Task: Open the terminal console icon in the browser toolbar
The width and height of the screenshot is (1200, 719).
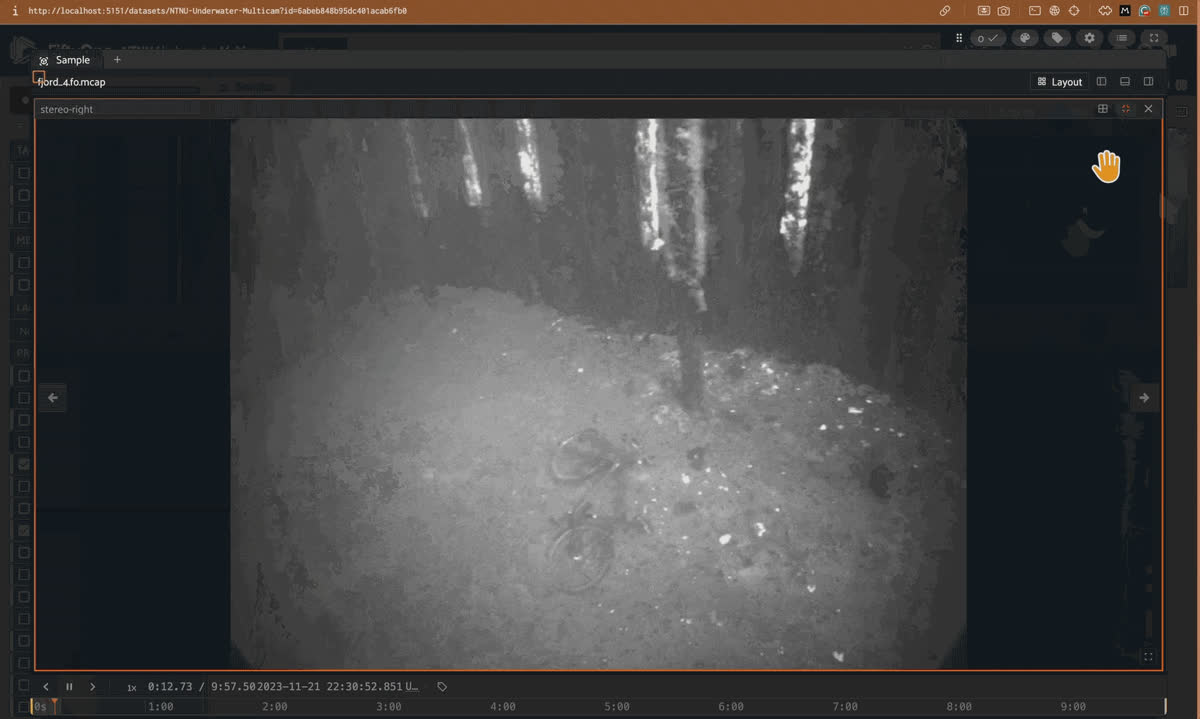Action: coord(1034,10)
